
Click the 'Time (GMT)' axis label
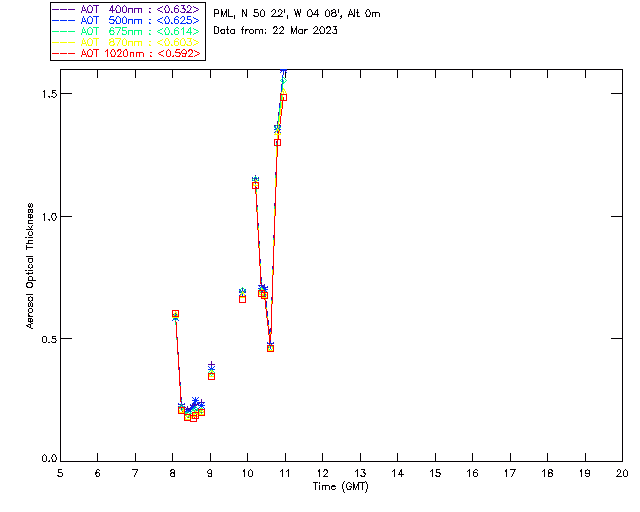click(340, 487)
